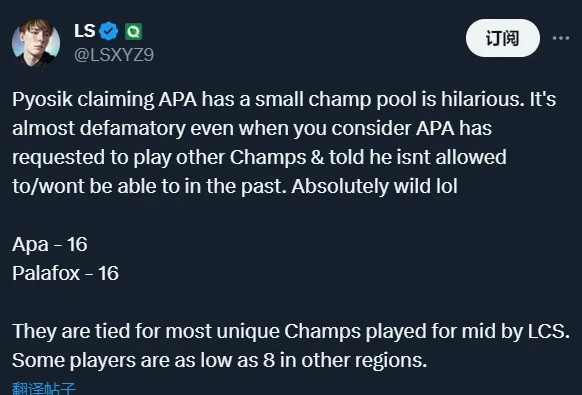Screen dimensions: 582x395
Task: Click the 'Absolutely wild lol' text
Action: click(x=374, y=186)
